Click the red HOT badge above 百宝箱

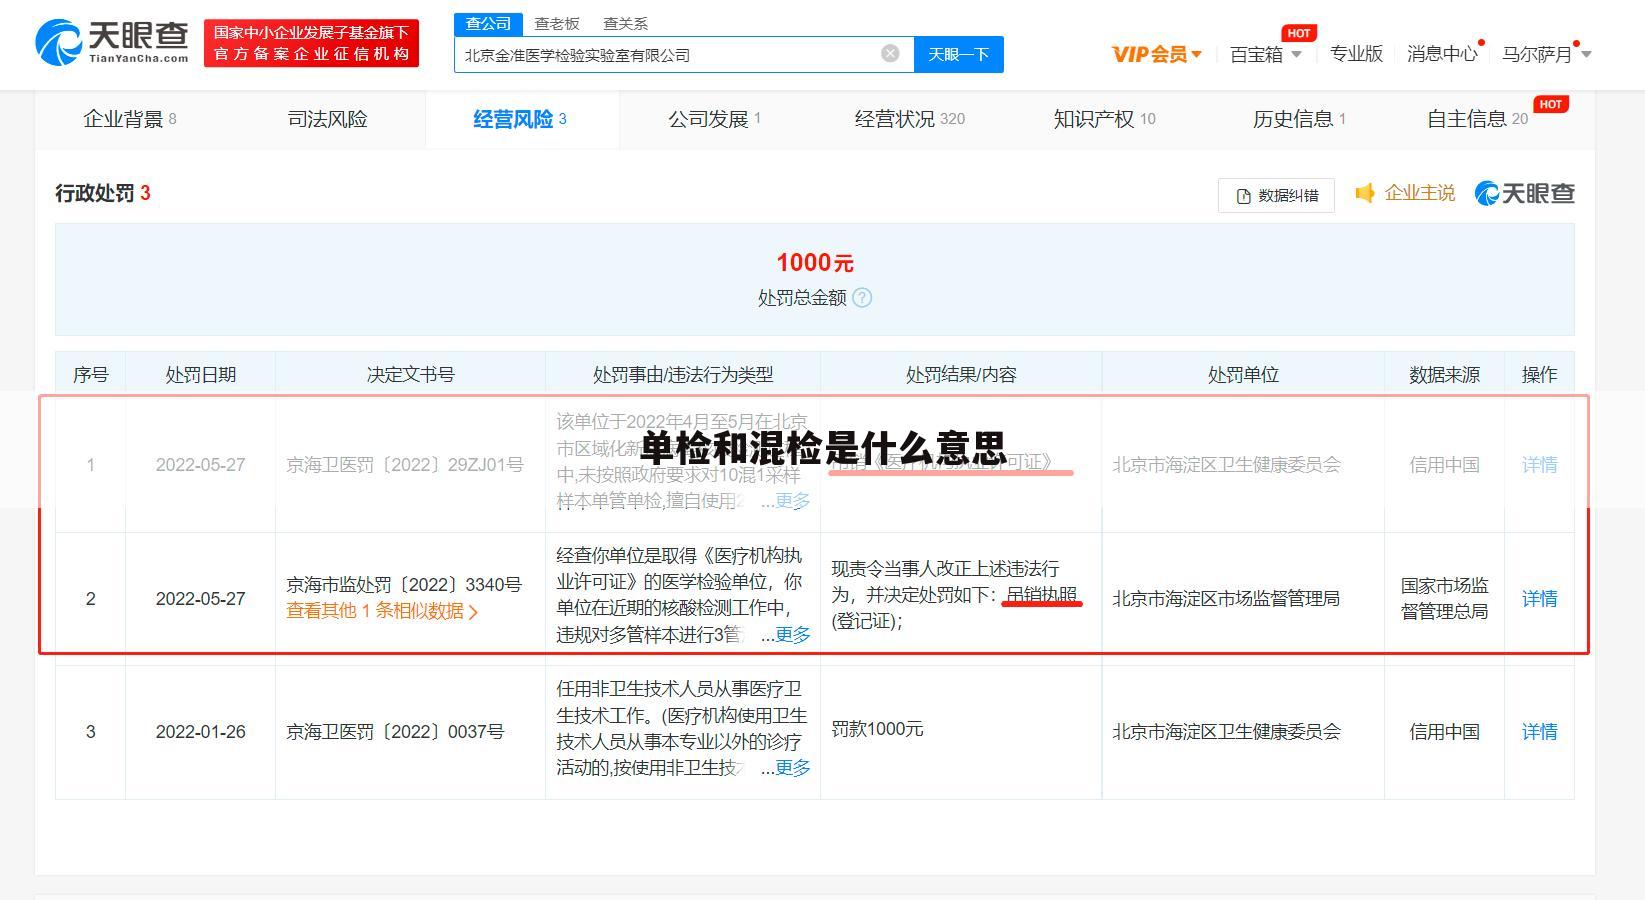click(1299, 33)
